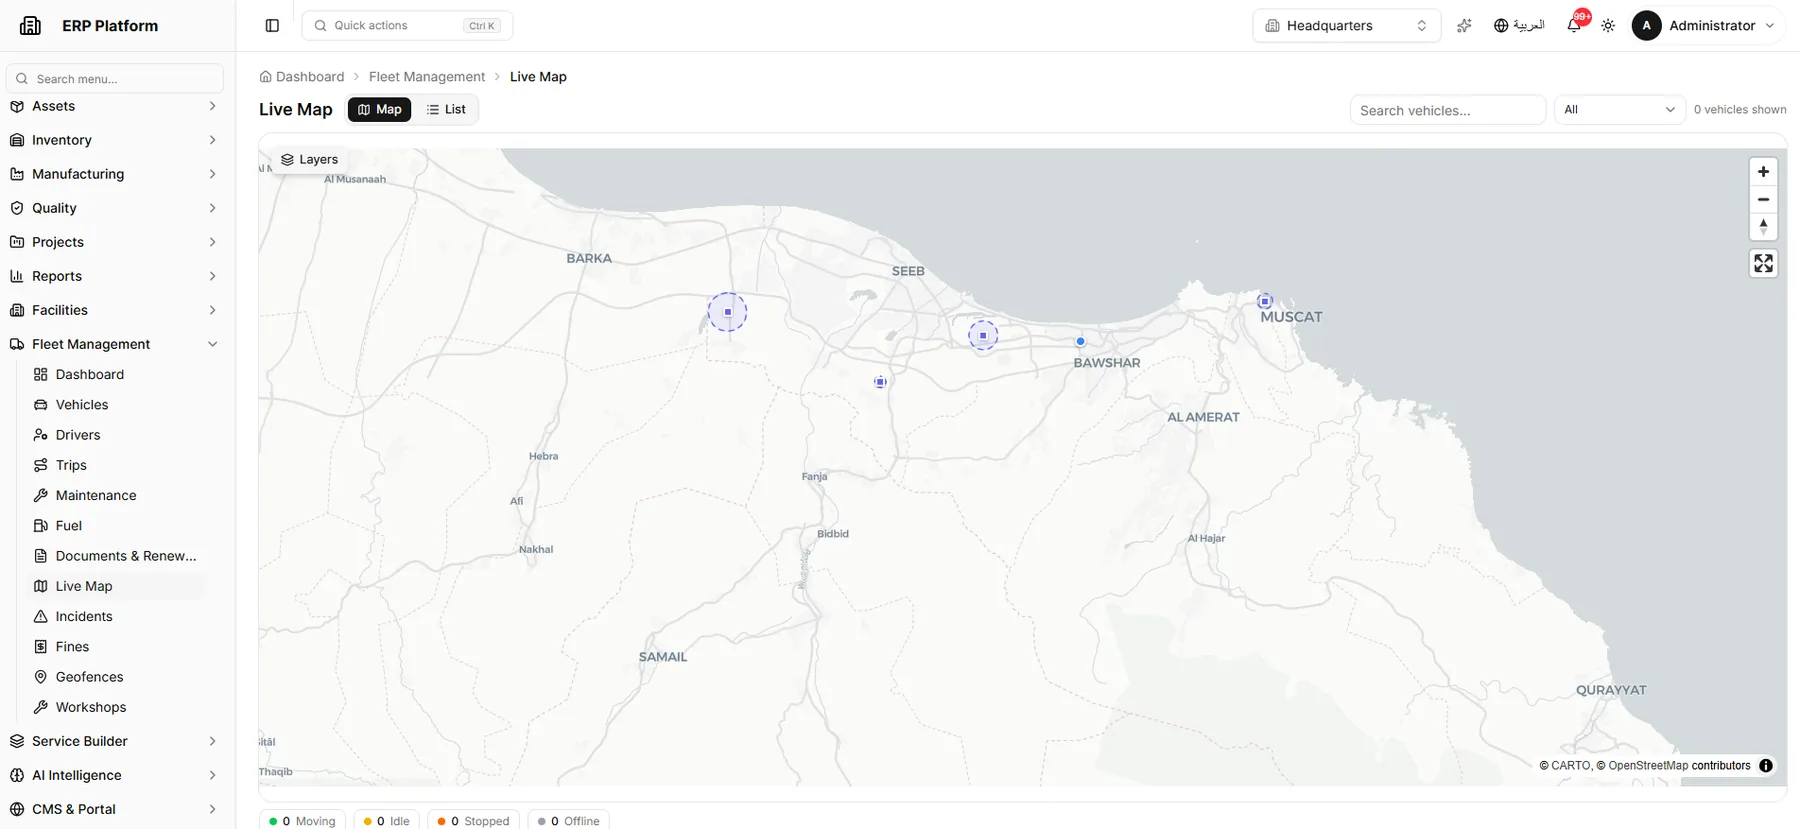The image size is (1800, 829).
Task: Open map attribution info icon
Action: click(x=1766, y=766)
